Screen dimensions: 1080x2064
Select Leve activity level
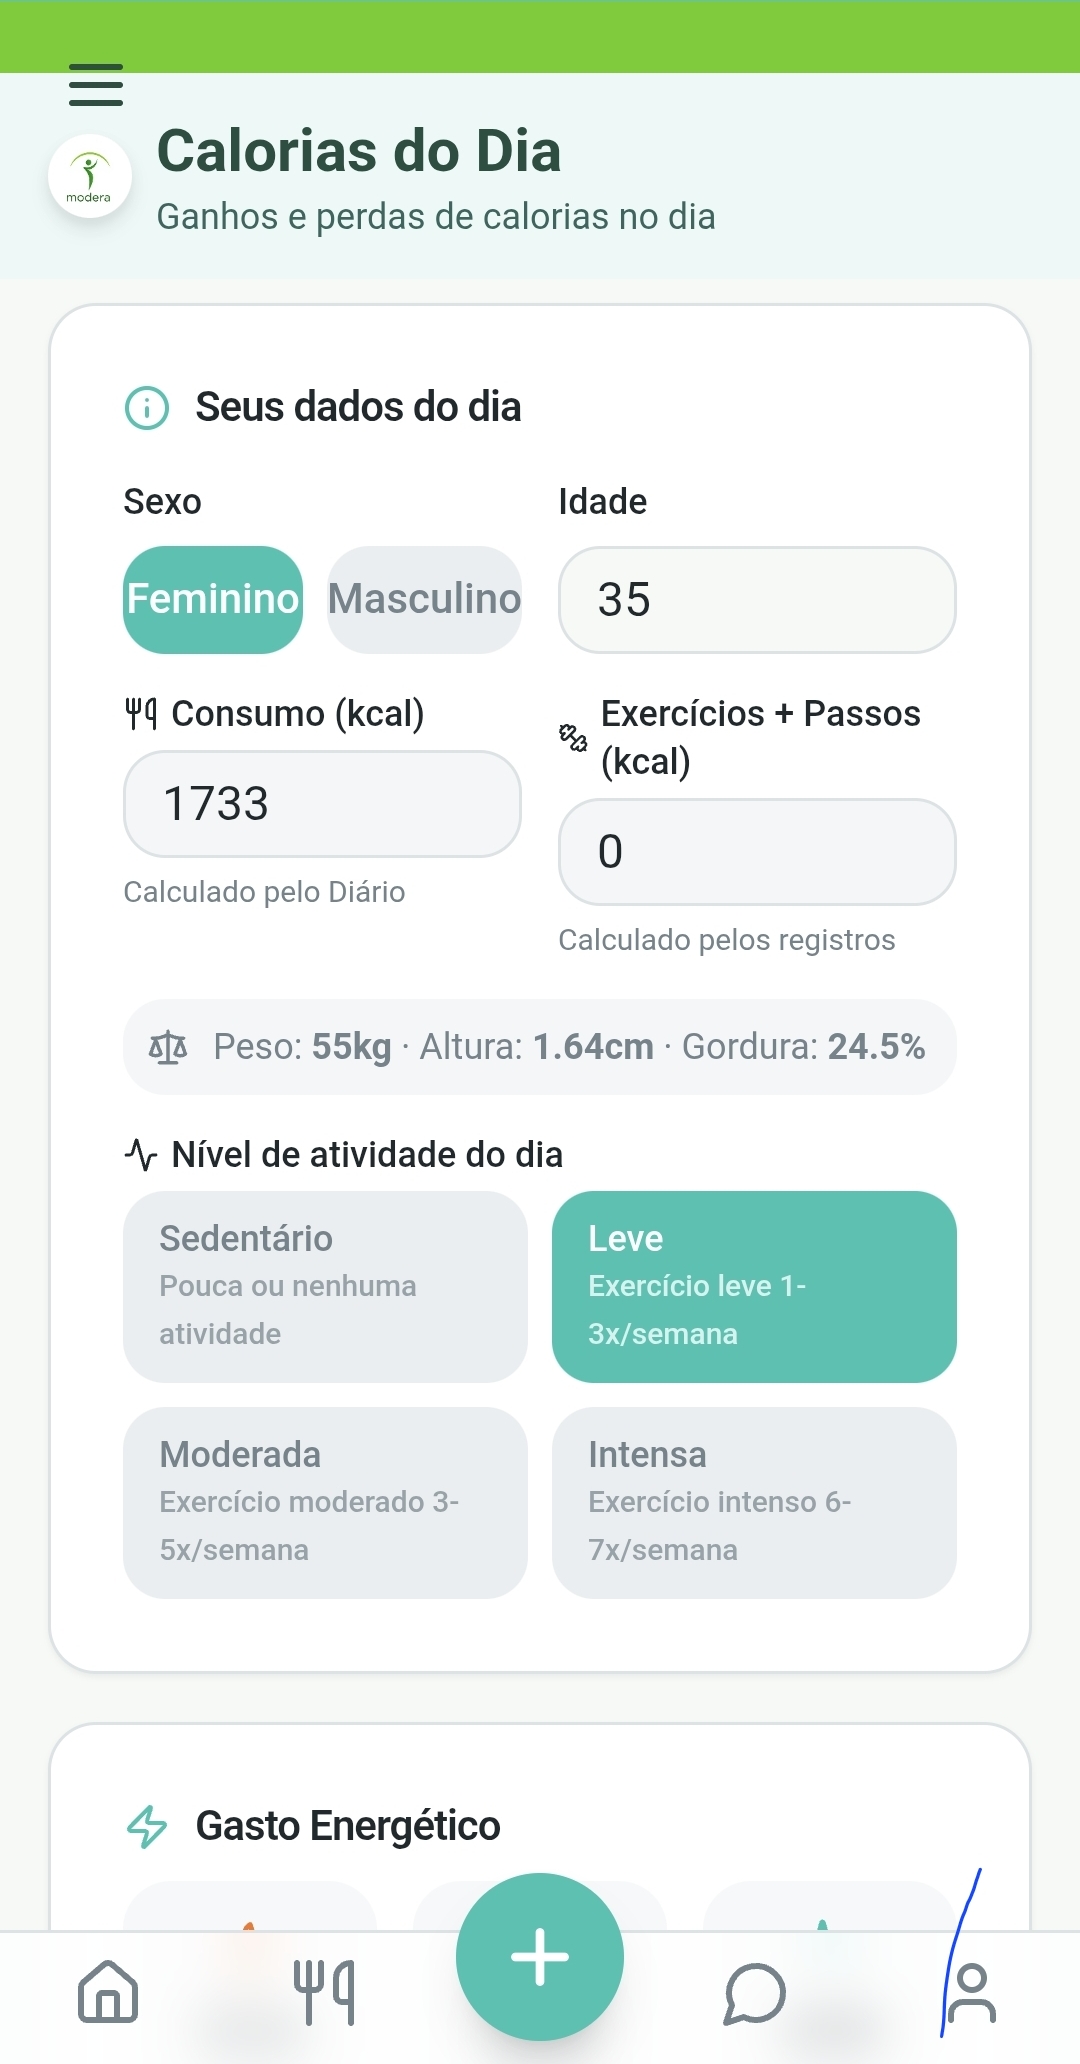click(754, 1286)
